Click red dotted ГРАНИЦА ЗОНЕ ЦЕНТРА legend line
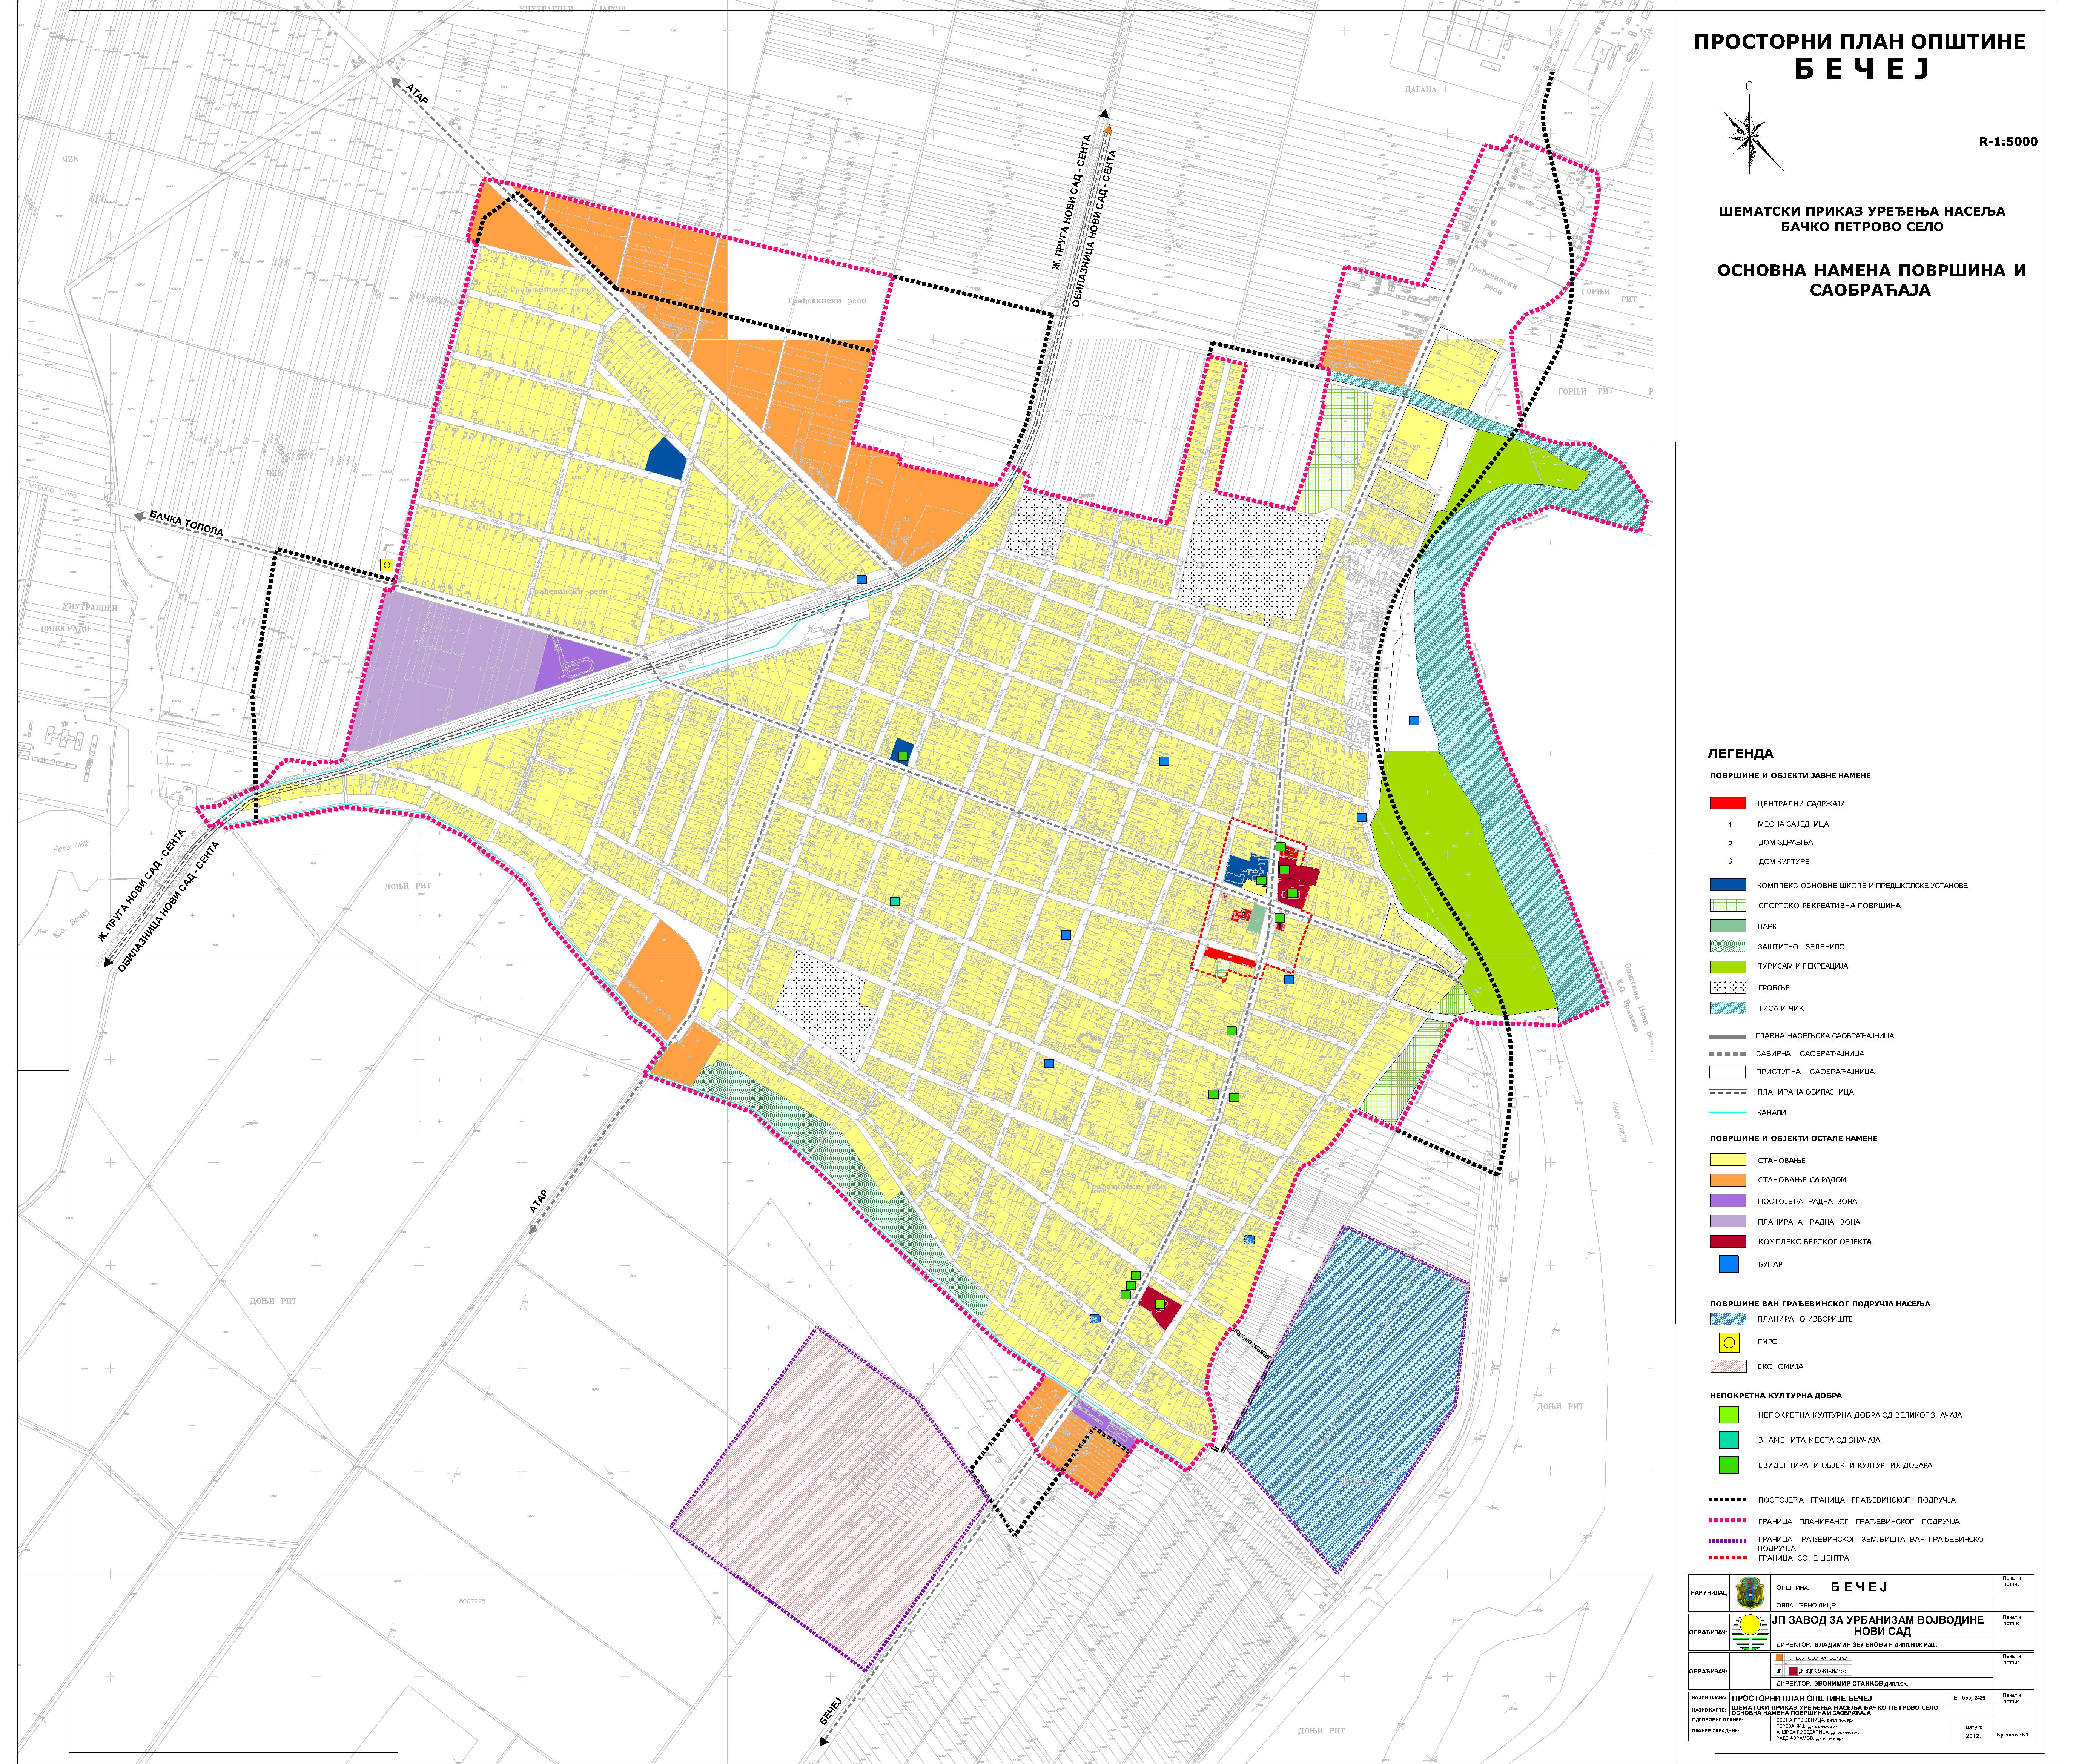 (x=1727, y=1558)
